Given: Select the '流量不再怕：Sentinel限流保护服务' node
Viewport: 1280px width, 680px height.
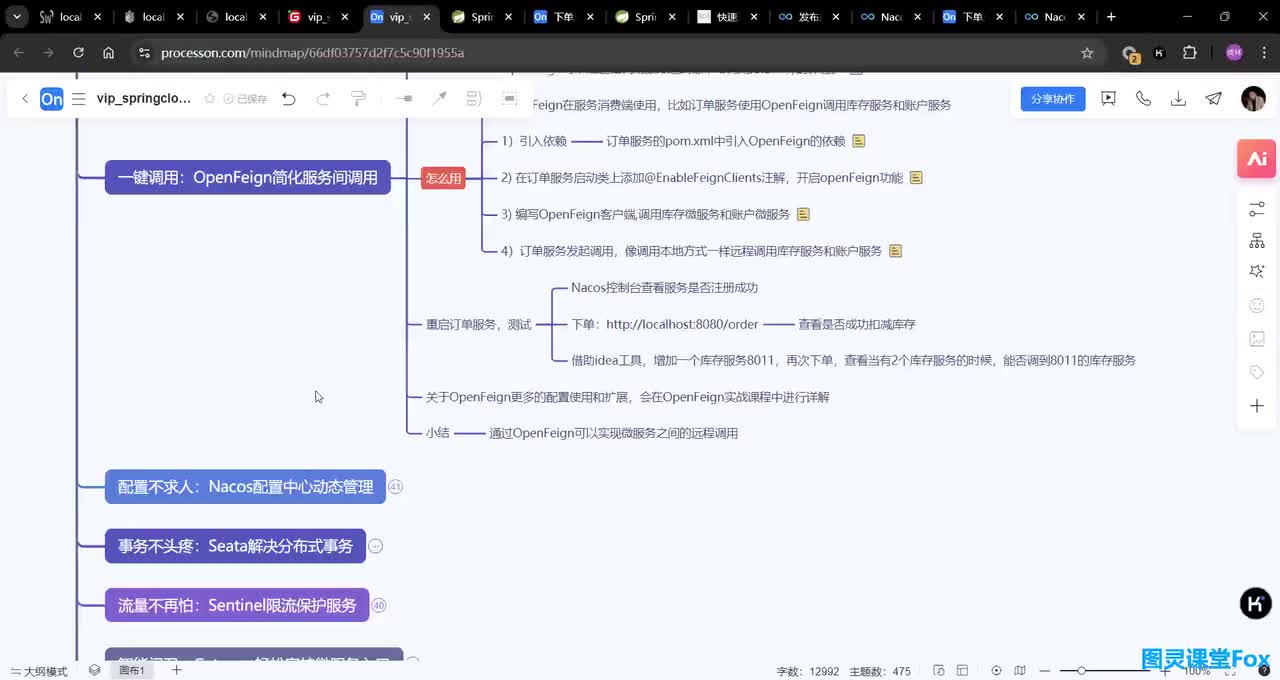Looking at the screenshot, I should (237, 605).
